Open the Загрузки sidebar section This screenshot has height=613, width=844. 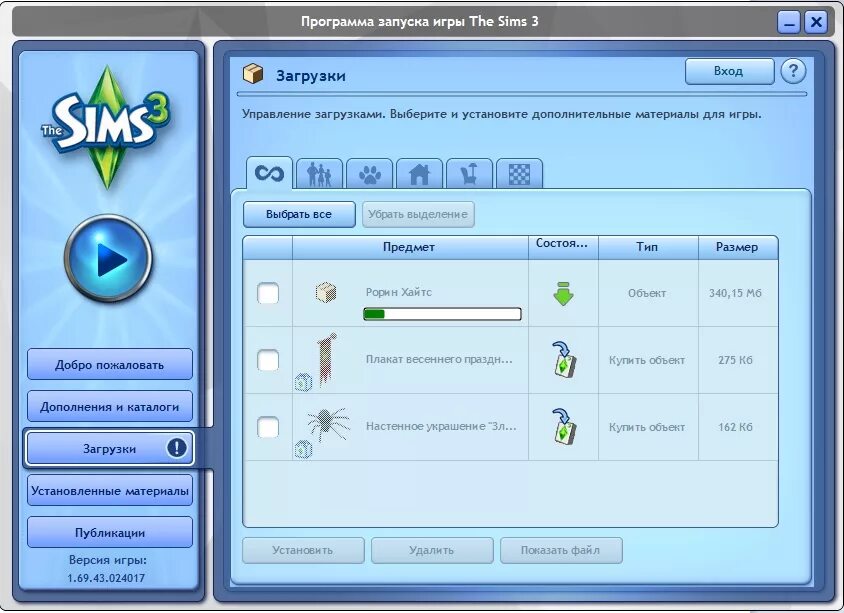(110, 448)
